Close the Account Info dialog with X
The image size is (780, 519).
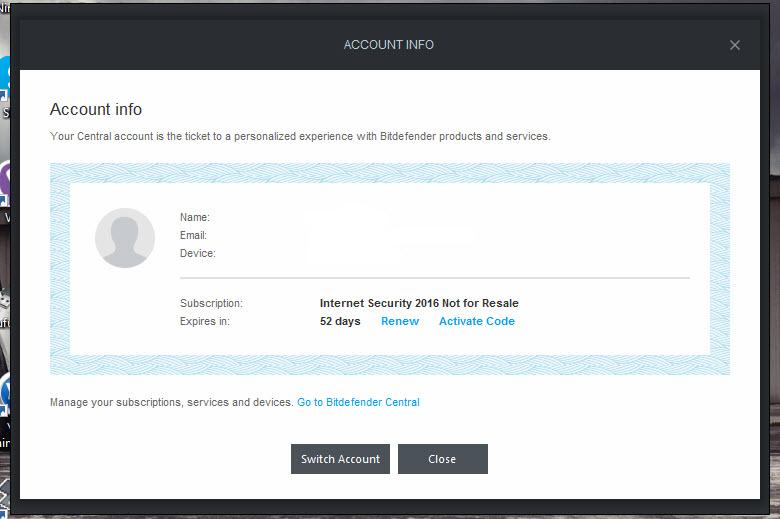click(x=735, y=45)
